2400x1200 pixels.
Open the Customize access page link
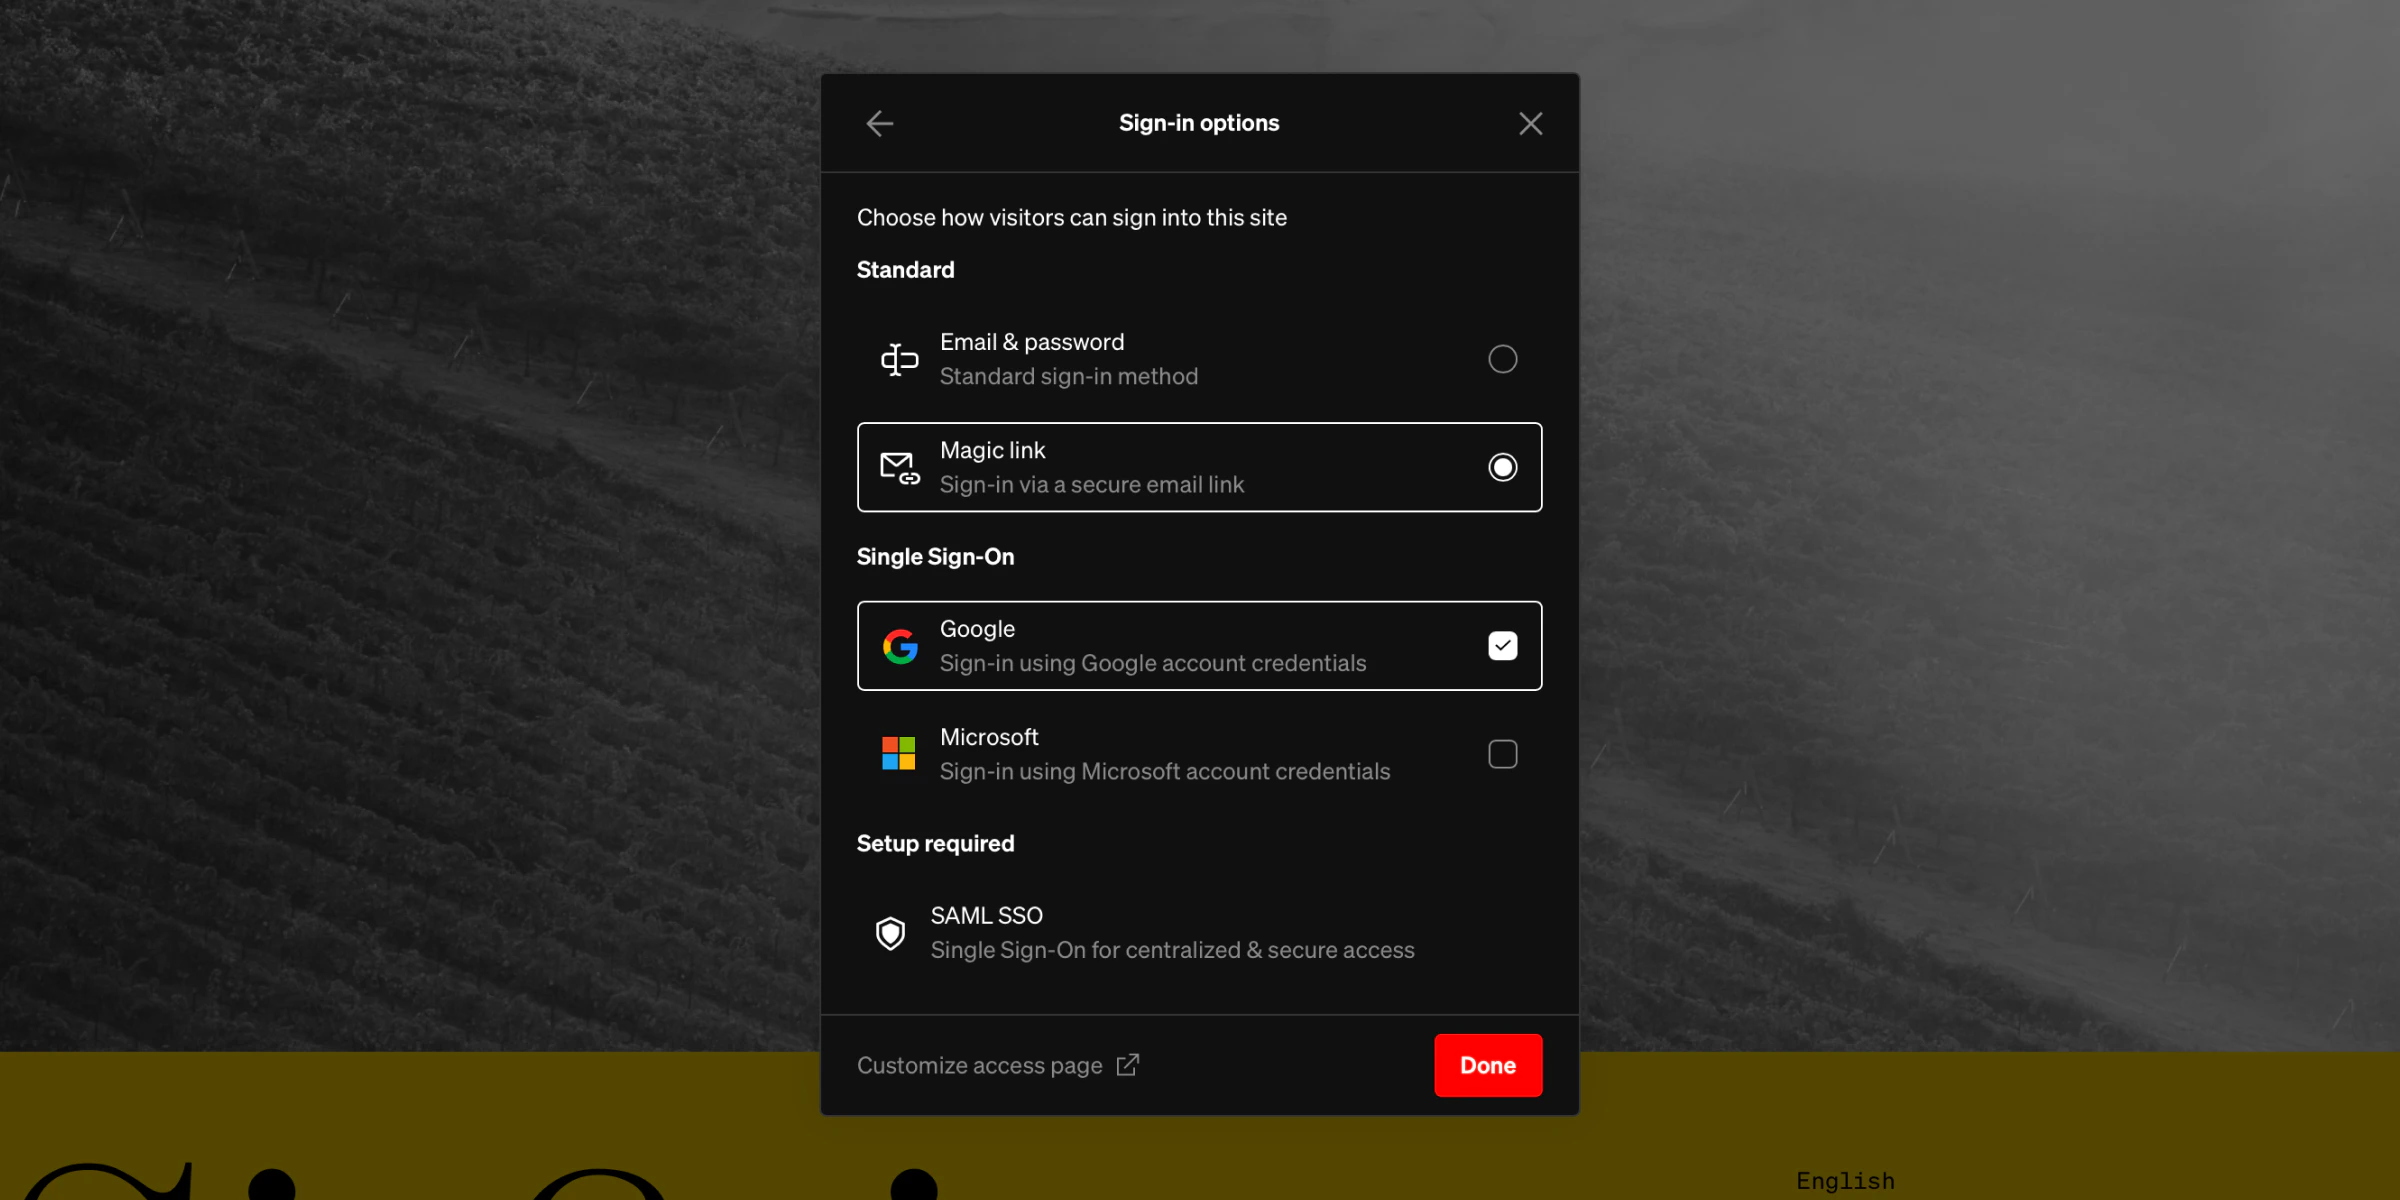click(x=978, y=1065)
